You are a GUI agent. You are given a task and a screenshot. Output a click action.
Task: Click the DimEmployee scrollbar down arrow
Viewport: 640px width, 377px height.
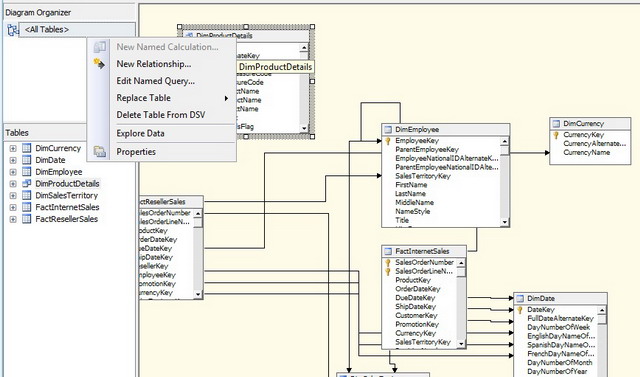[504, 222]
